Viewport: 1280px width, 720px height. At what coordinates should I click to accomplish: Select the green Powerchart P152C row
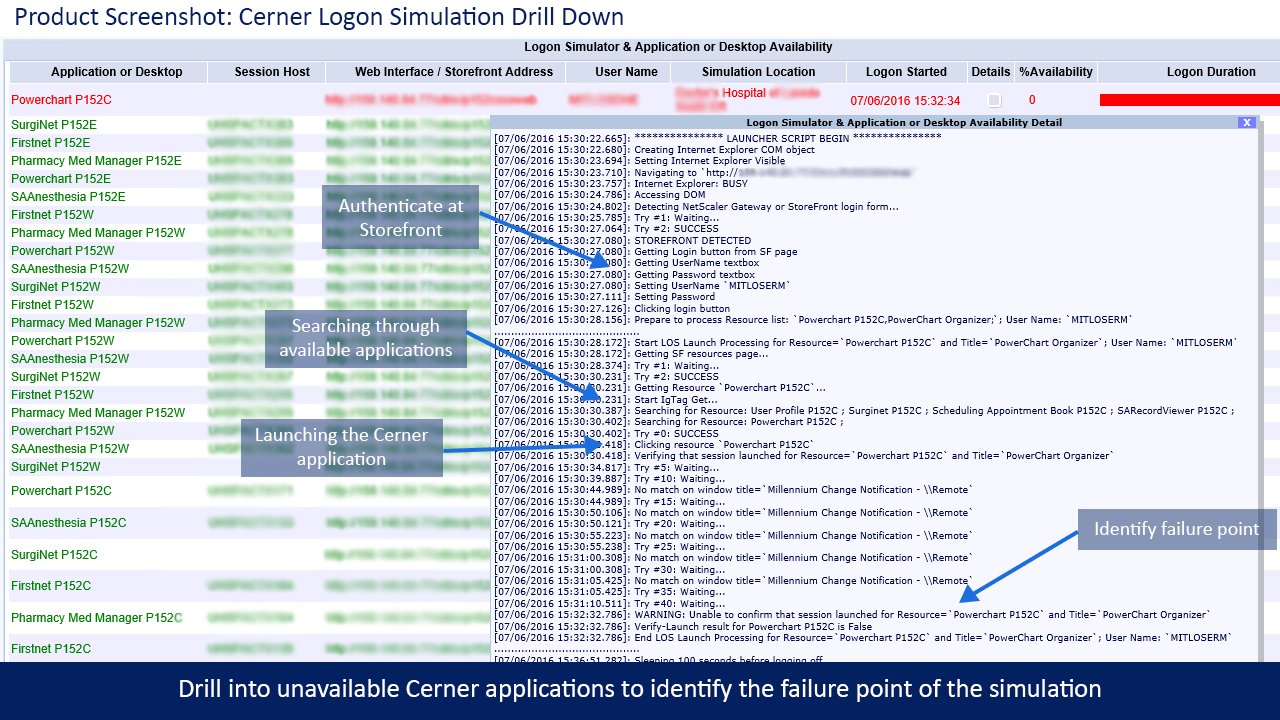coord(61,491)
